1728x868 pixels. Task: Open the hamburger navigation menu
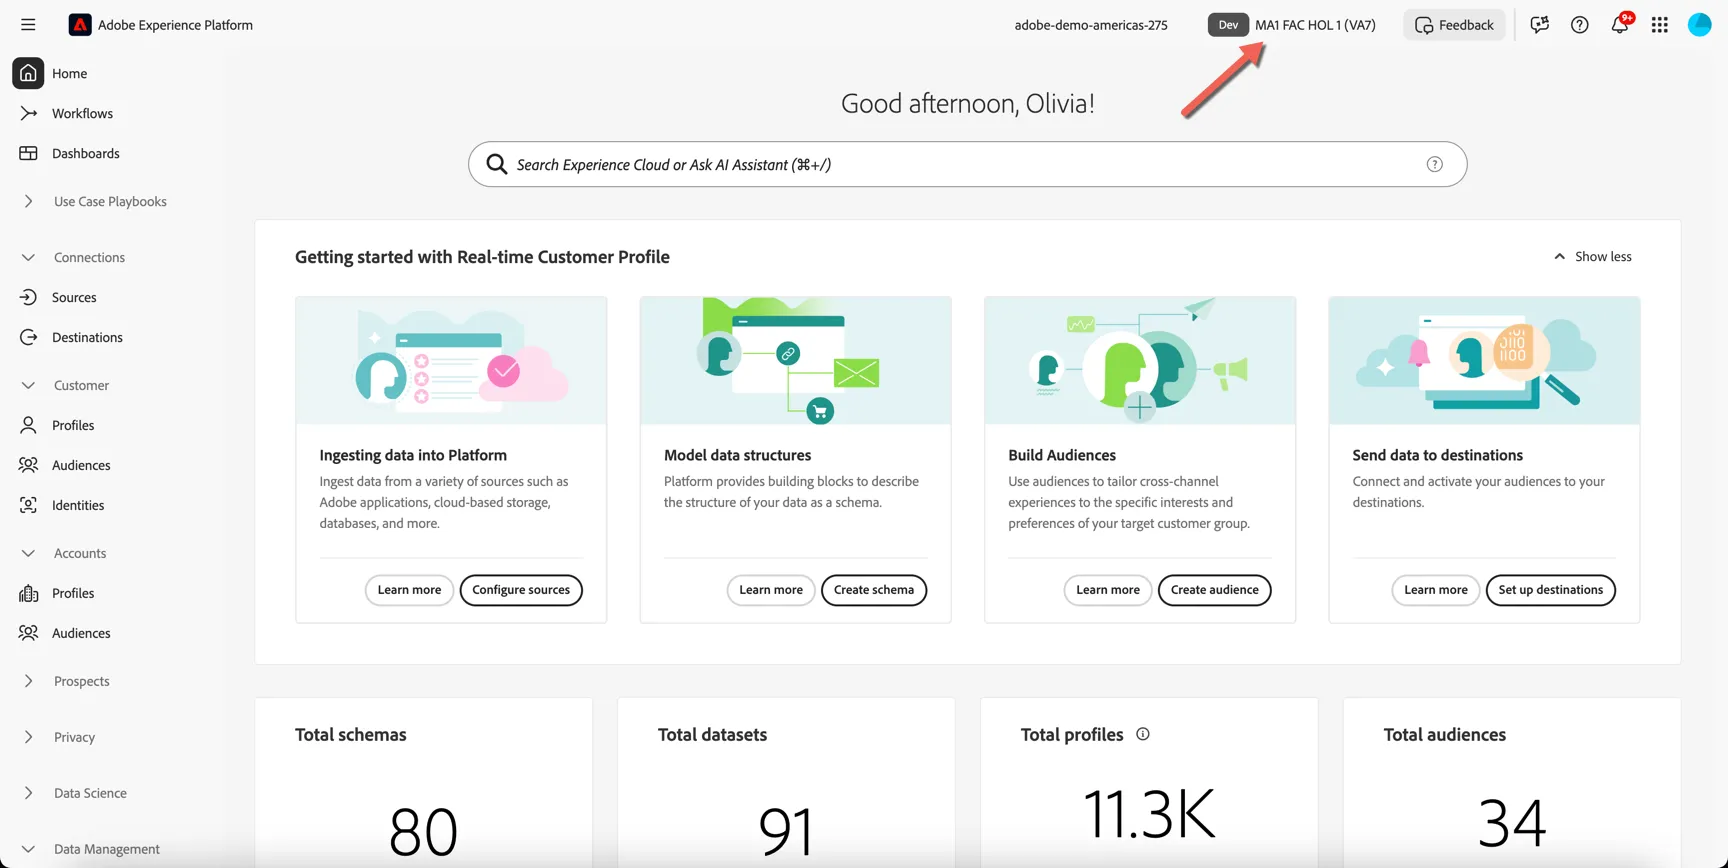click(28, 25)
